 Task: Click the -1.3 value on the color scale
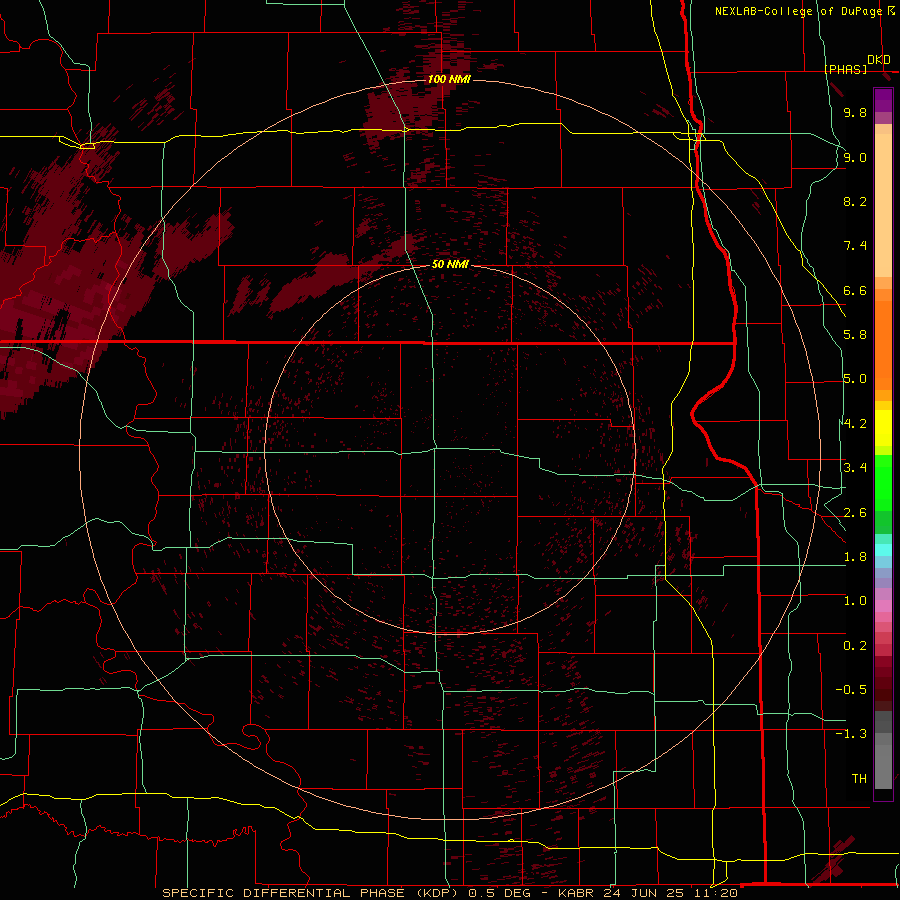851,734
